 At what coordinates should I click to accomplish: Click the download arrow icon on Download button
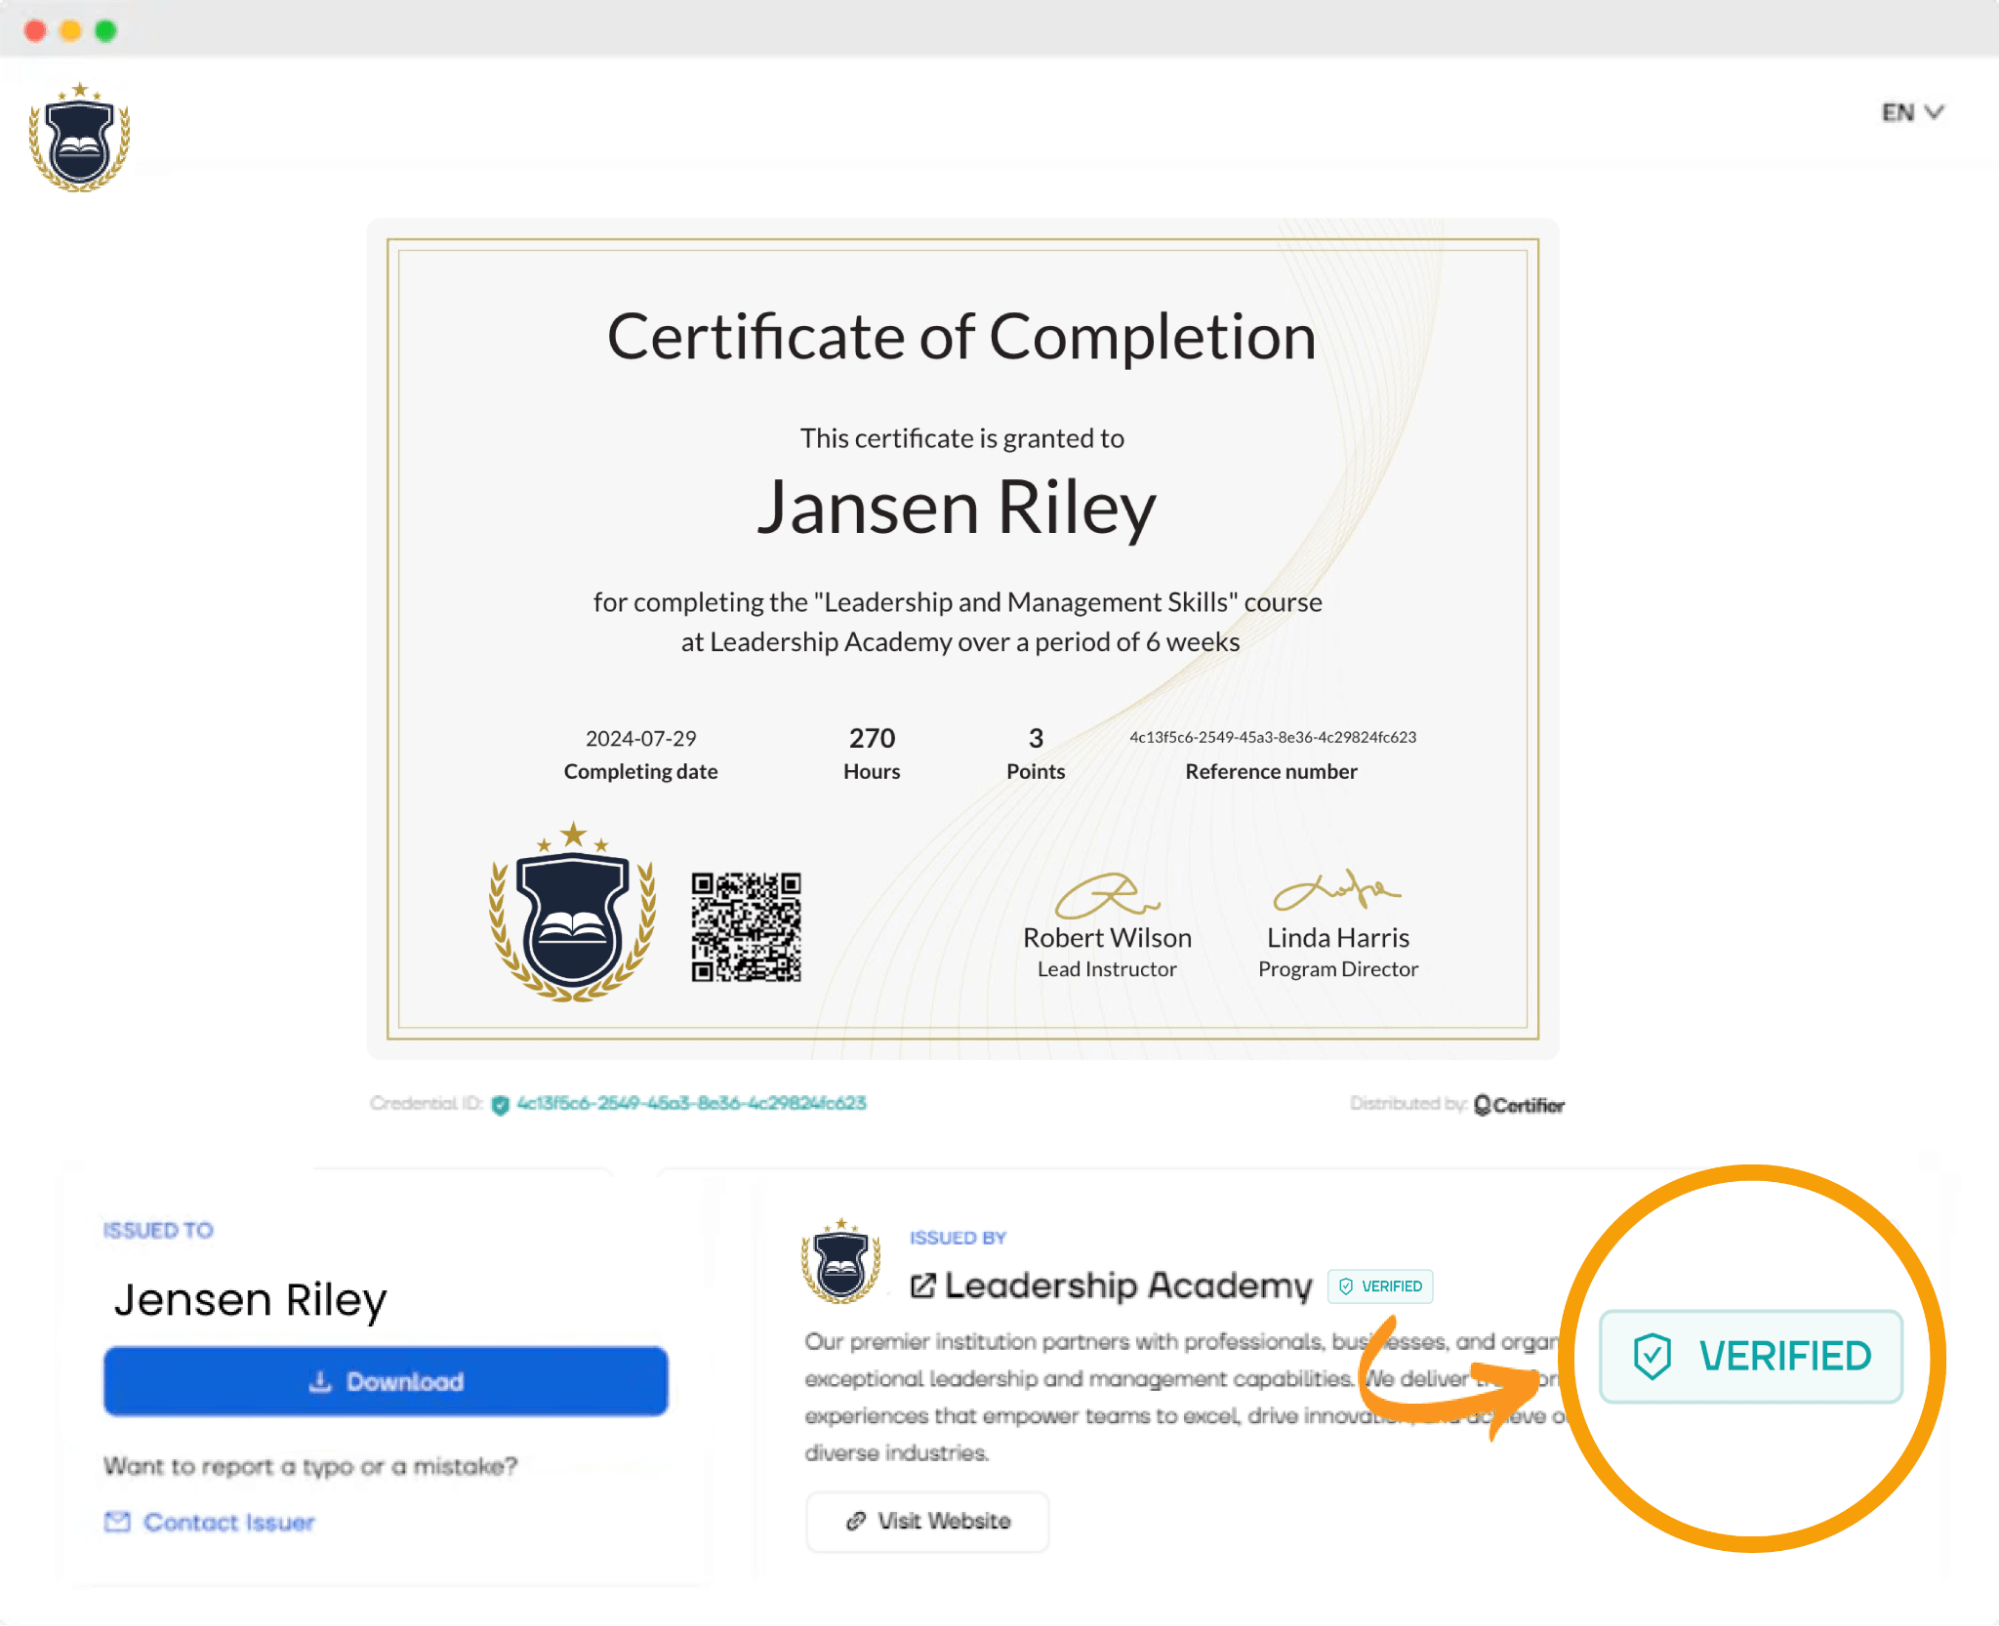320,1382
